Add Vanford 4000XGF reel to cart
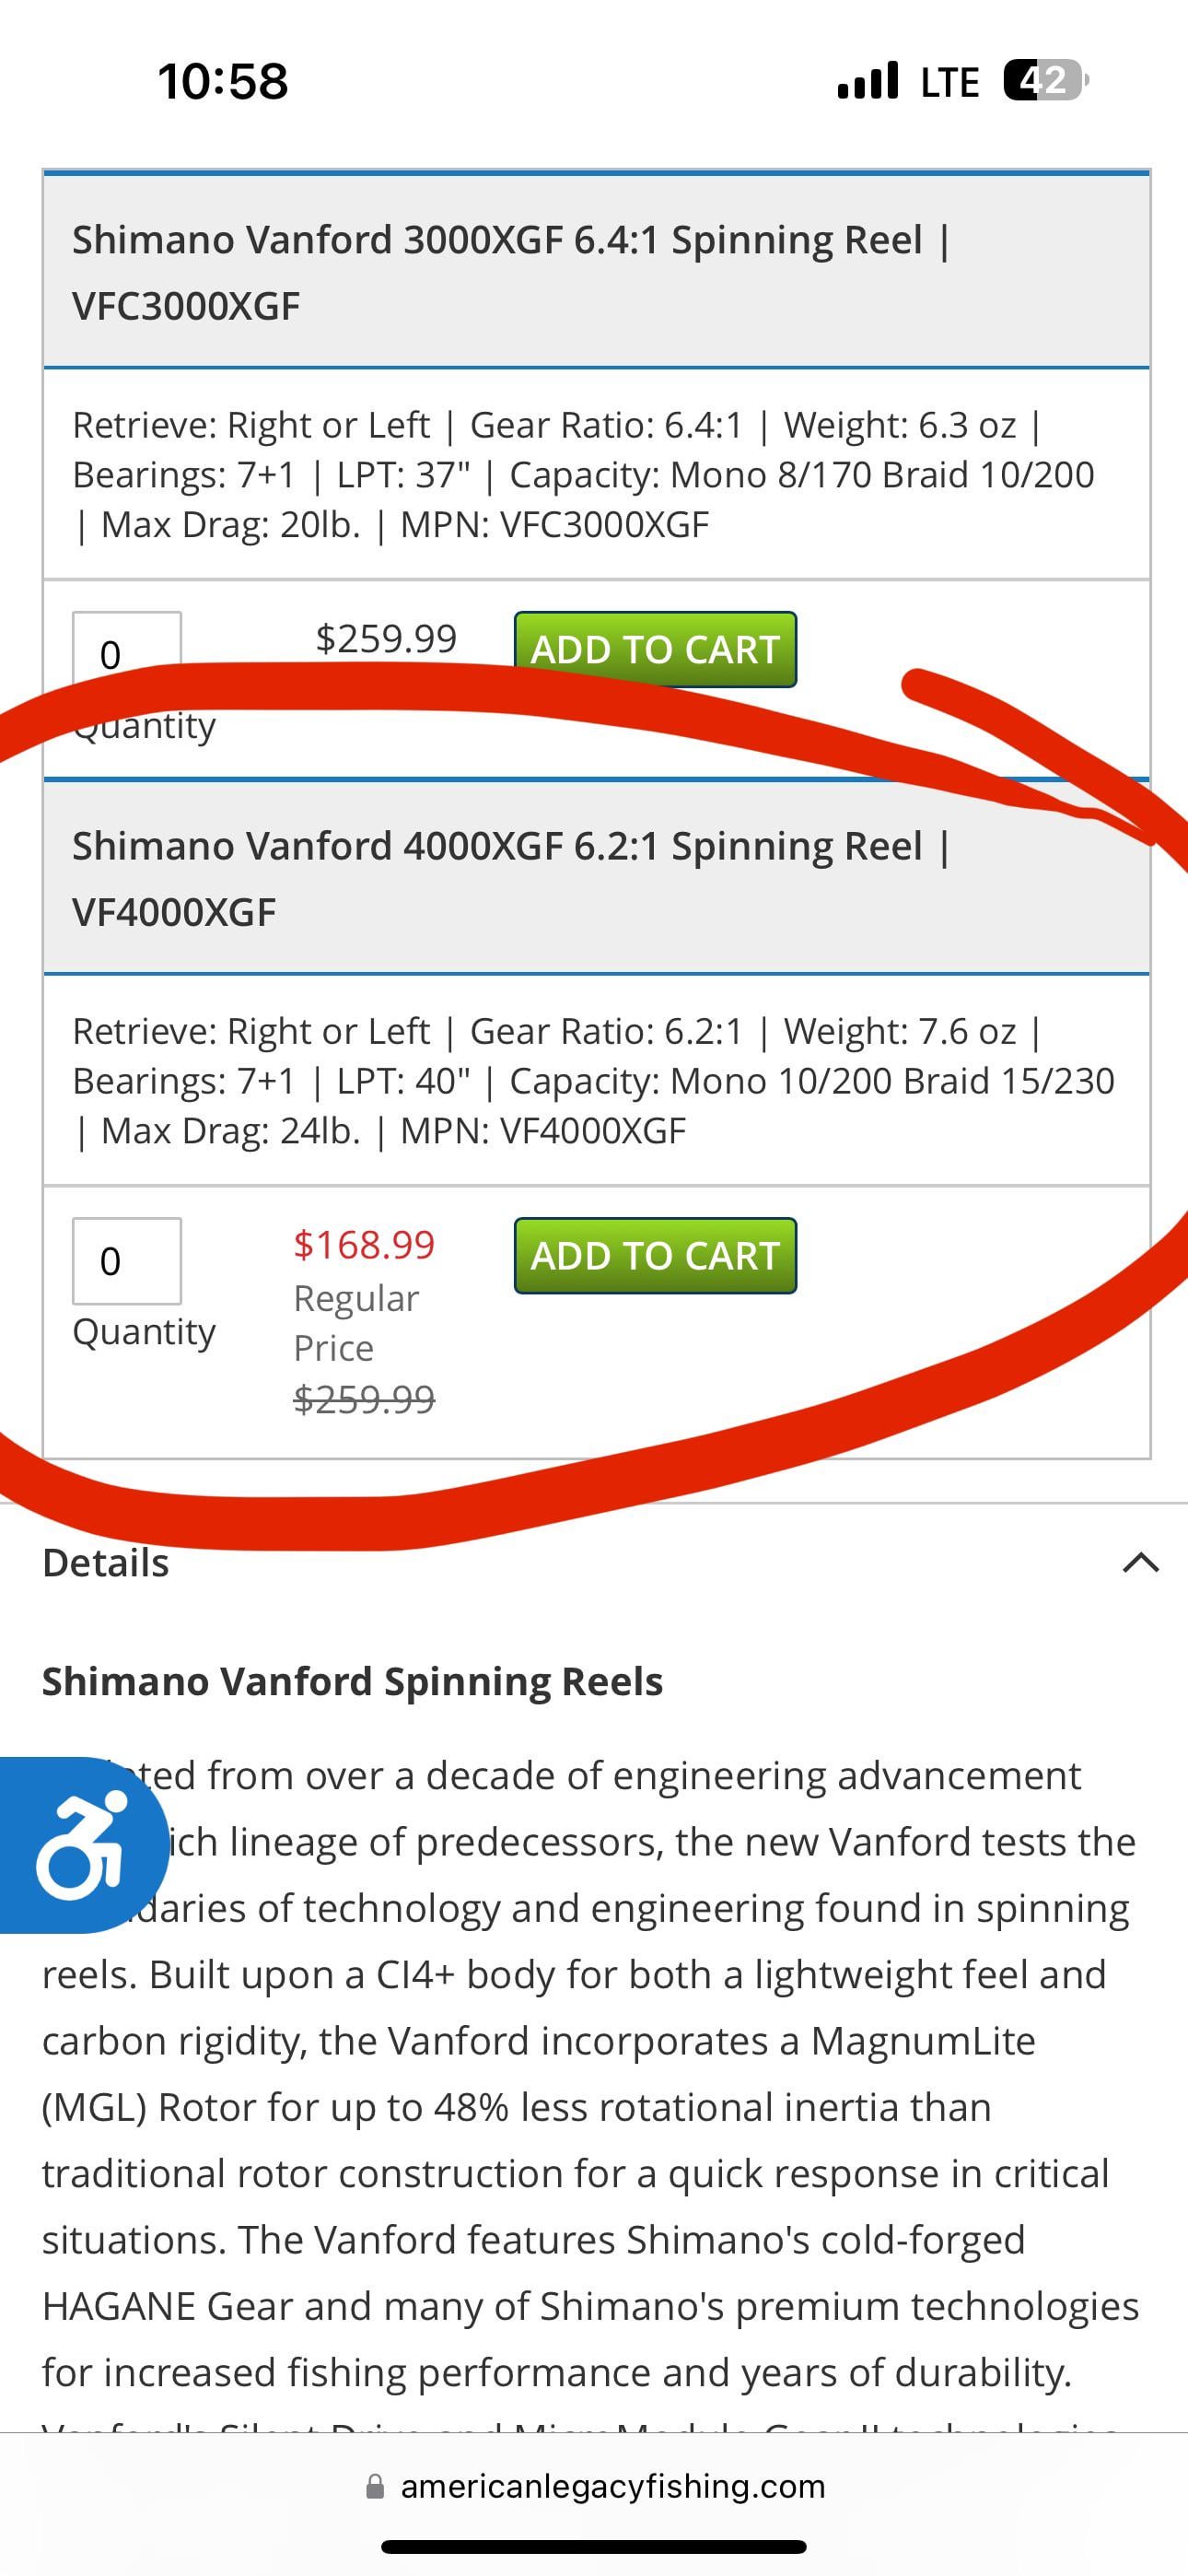The width and height of the screenshot is (1188, 2576). pyautogui.click(x=655, y=1255)
